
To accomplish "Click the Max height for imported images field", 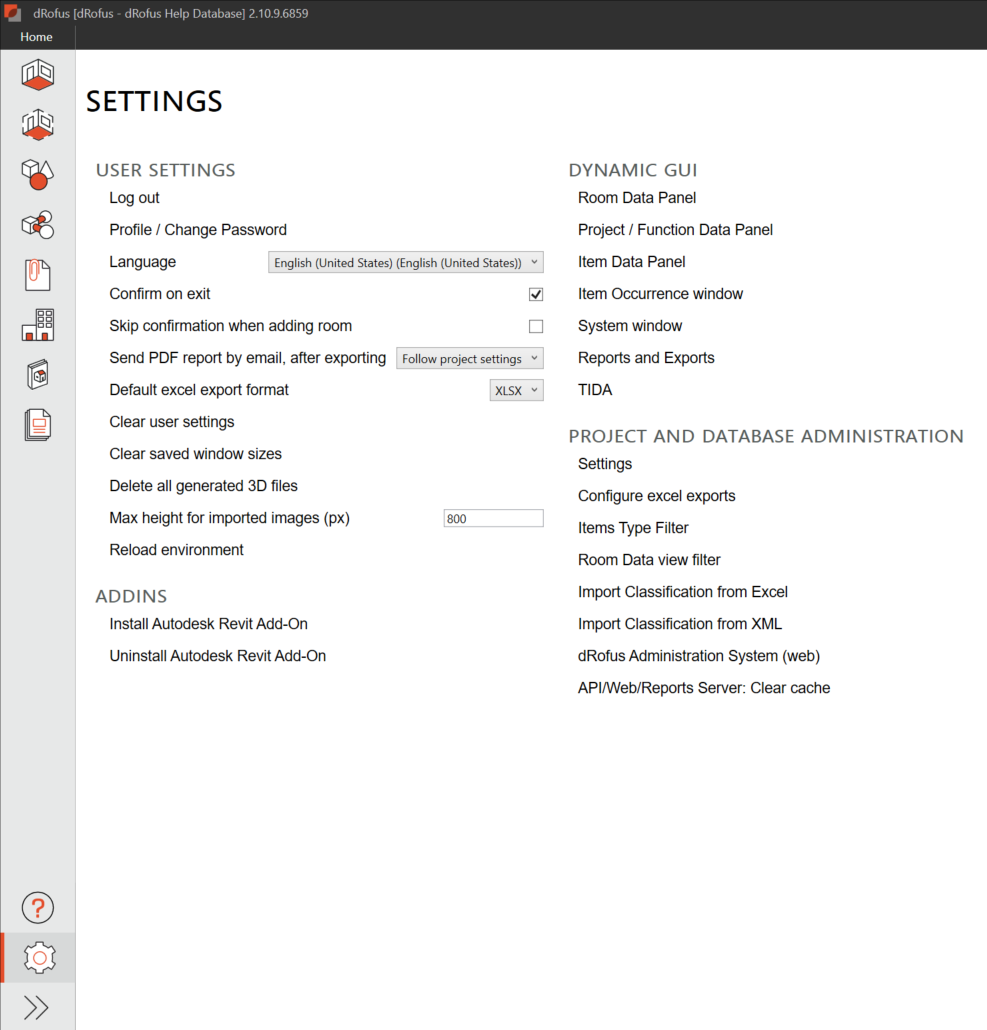I will [x=493, y=519].
